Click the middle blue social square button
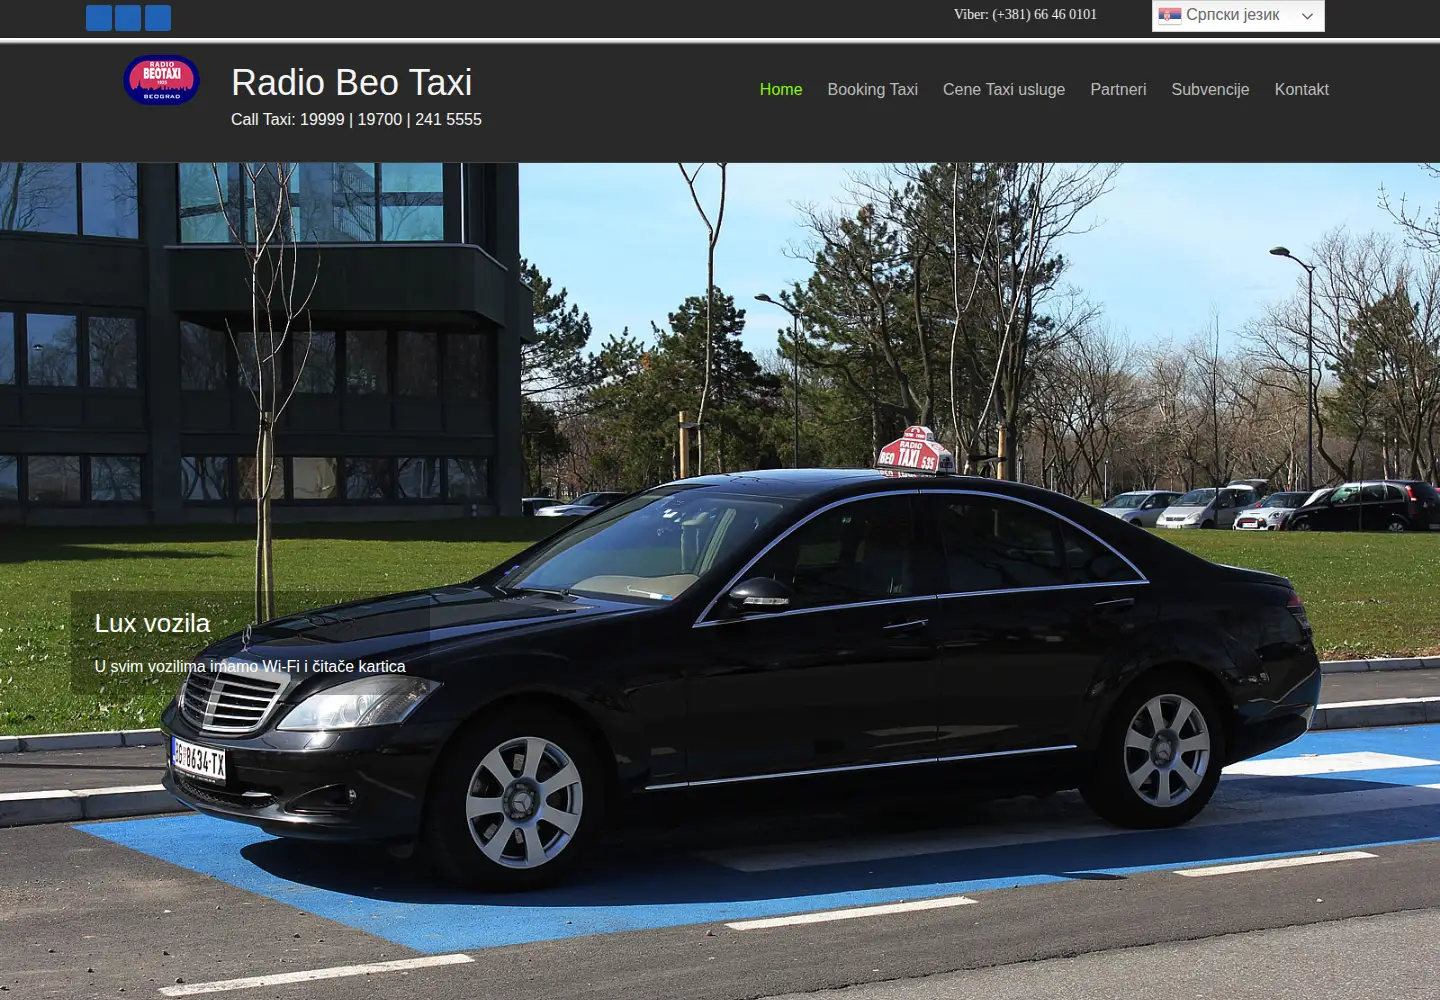This screenshot has height=1000, width=1440. pos(128,18)
